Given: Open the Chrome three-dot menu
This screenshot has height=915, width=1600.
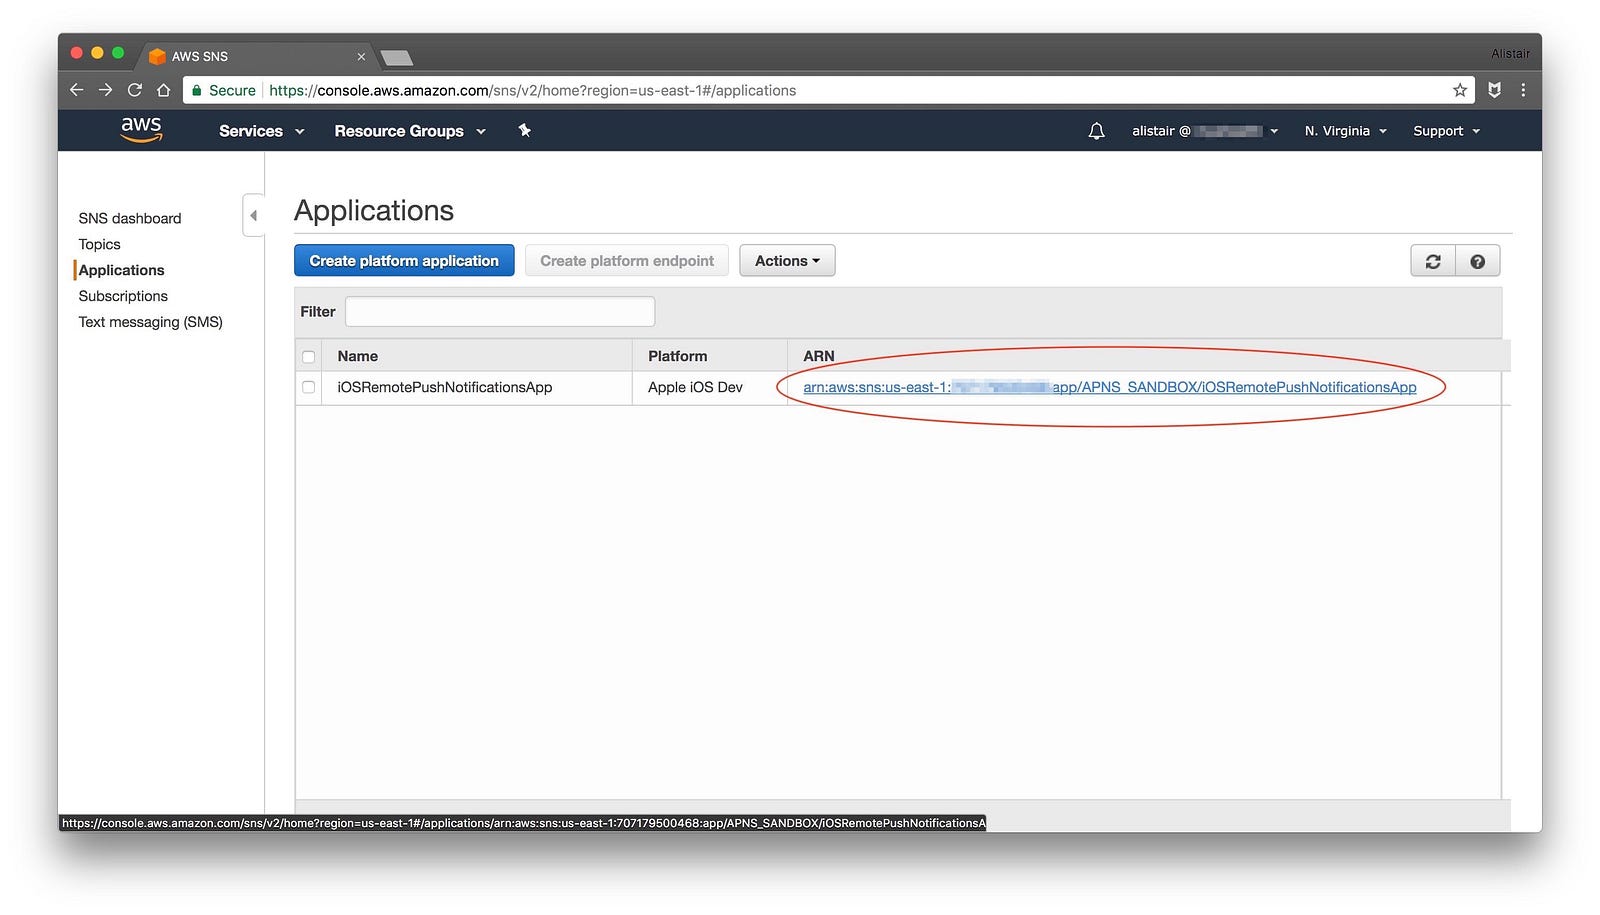Looking at the screenshot, I should (1523, 90).
